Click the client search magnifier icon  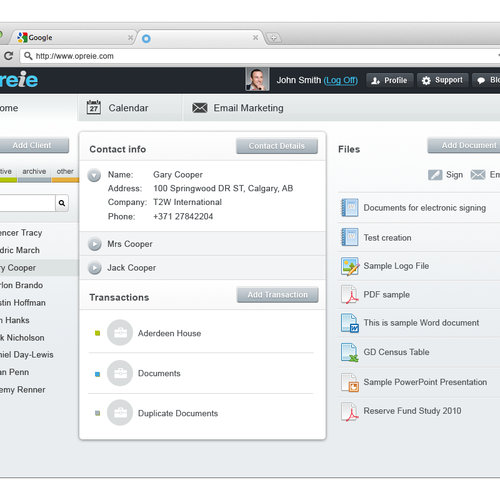62,203
